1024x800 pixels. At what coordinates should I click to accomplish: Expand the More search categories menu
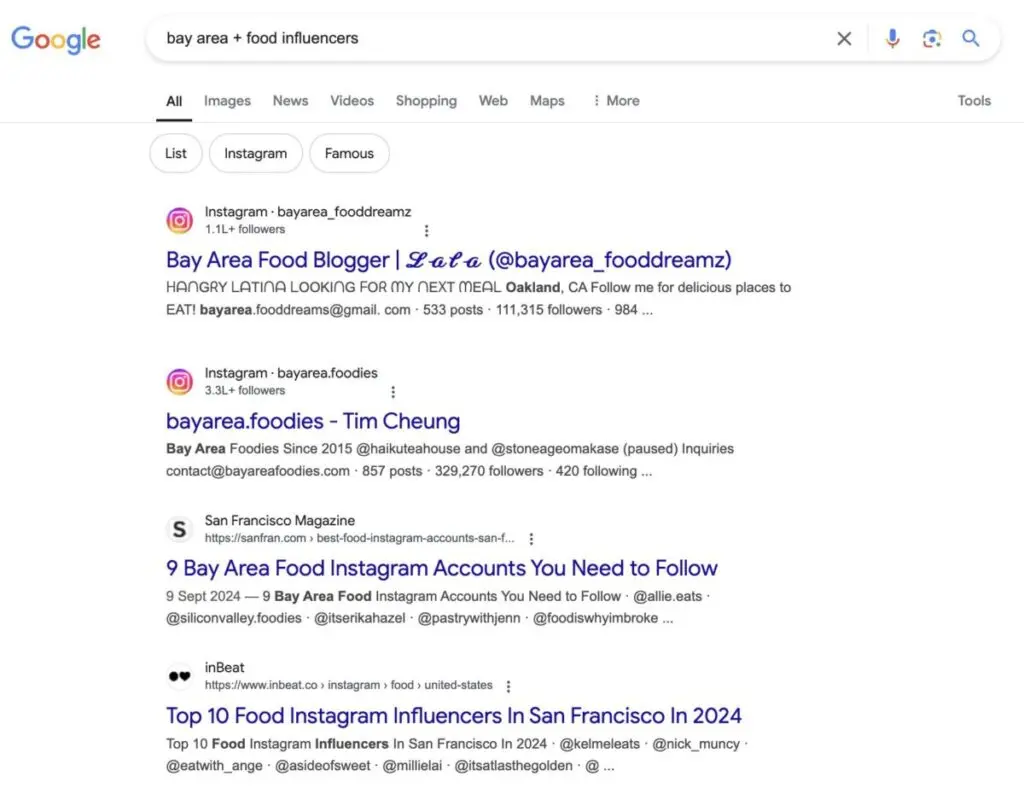(615, 101)
